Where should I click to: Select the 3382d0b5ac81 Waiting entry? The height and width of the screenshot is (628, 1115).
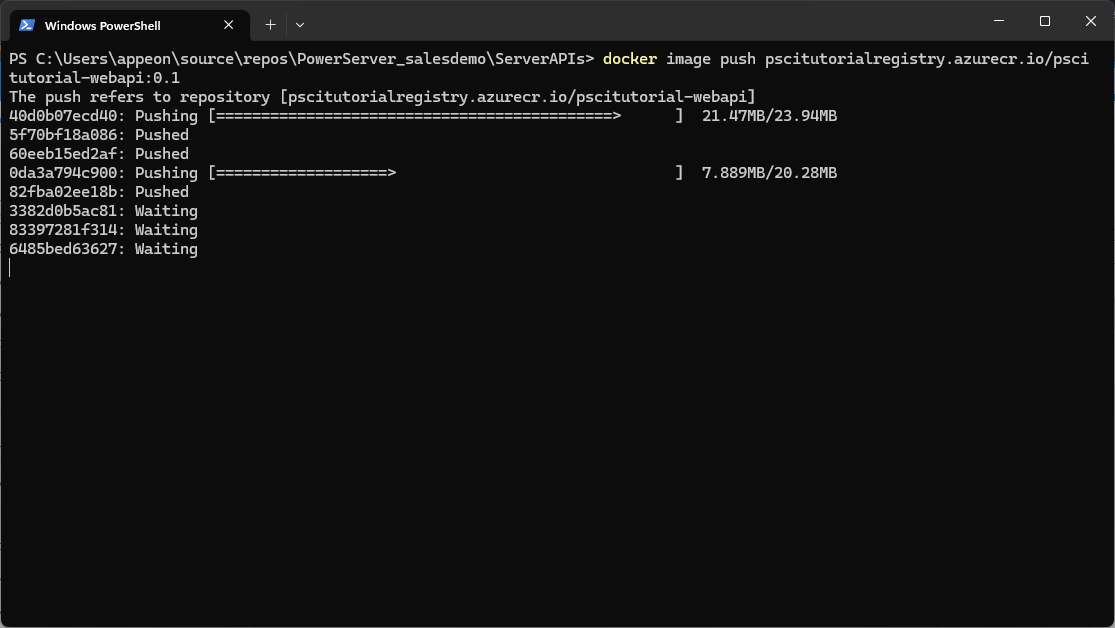(x=103, y=210)
